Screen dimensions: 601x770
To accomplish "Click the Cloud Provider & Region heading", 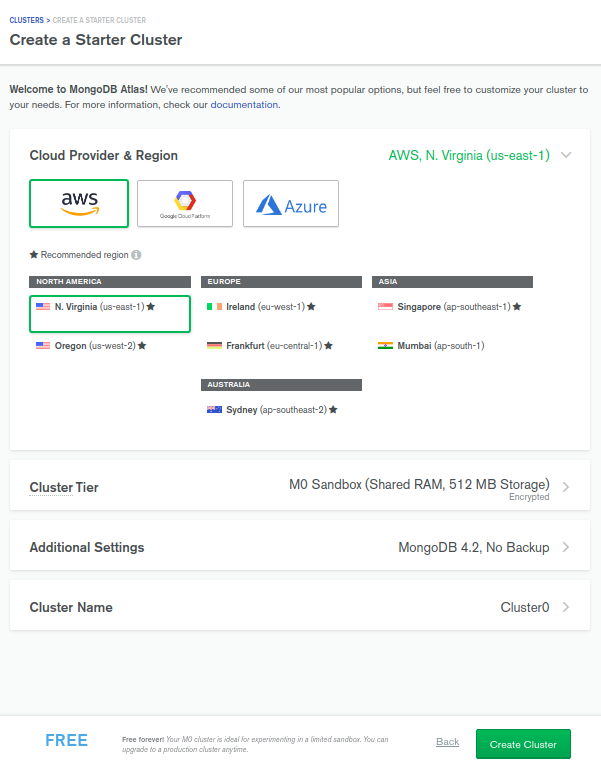I will [104, 155].
